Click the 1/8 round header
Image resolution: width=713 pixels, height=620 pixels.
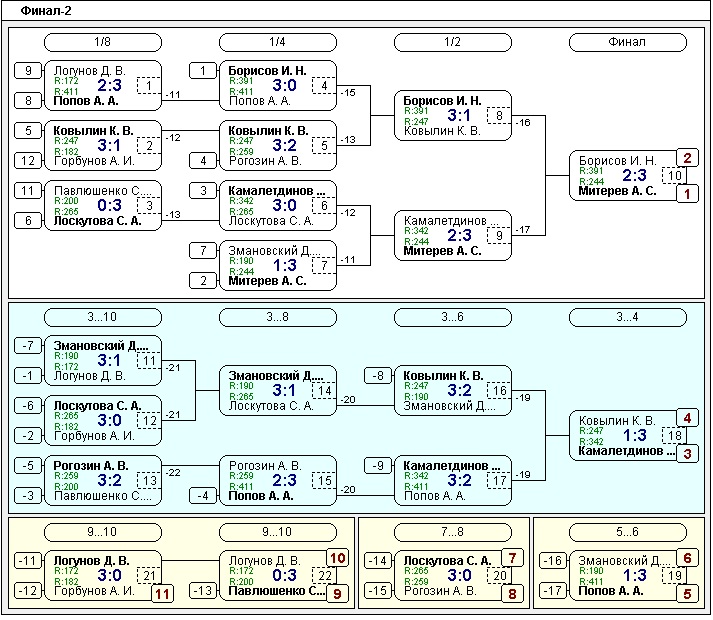click(x=103, y=42)
